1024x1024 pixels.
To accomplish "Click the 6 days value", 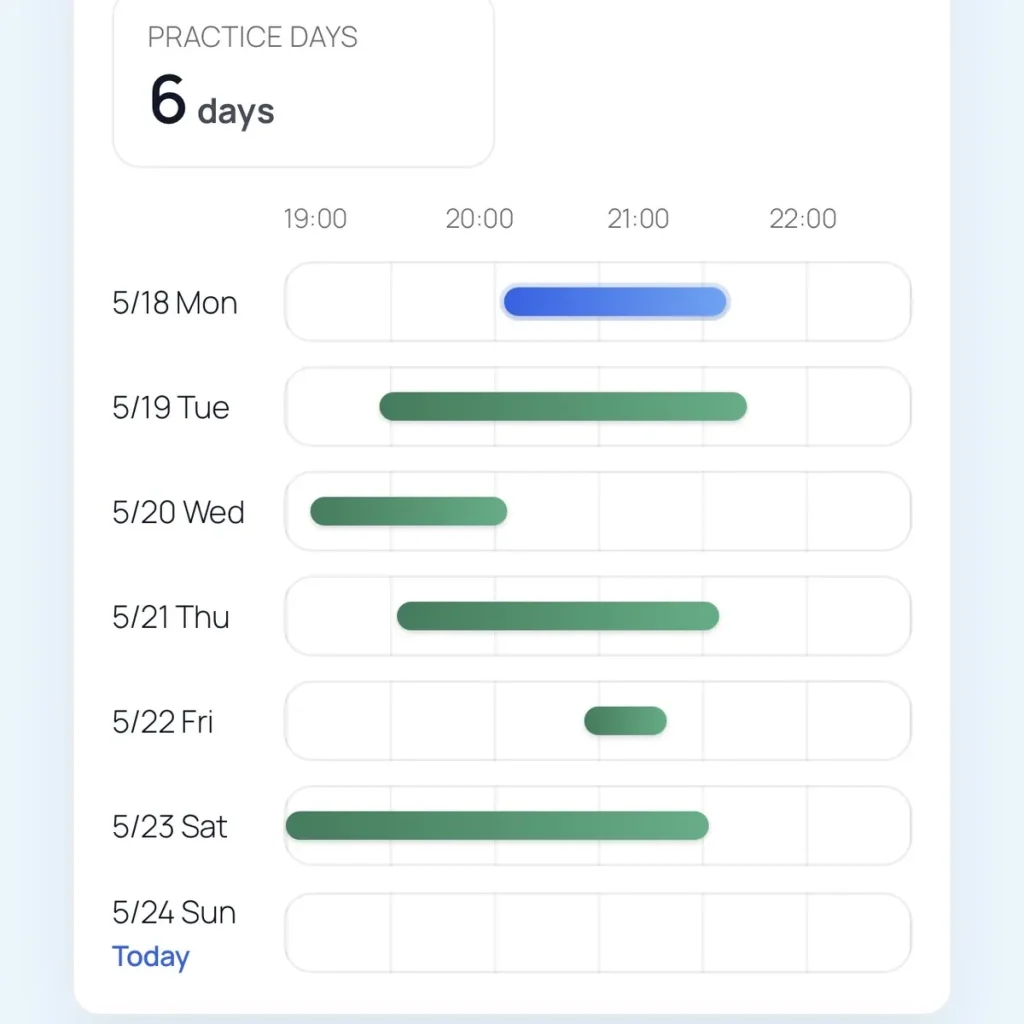I will point(212,101).
